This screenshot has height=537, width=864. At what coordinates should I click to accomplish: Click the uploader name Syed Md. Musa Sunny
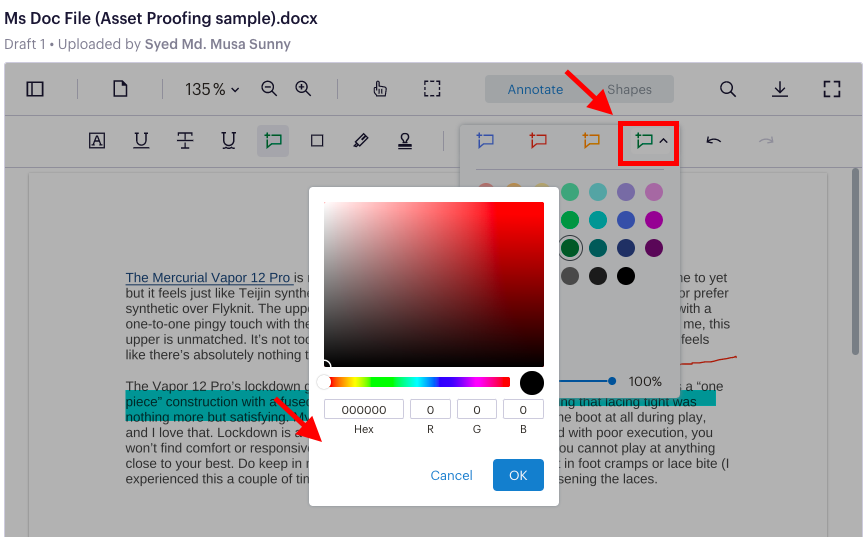coord(218,44)
